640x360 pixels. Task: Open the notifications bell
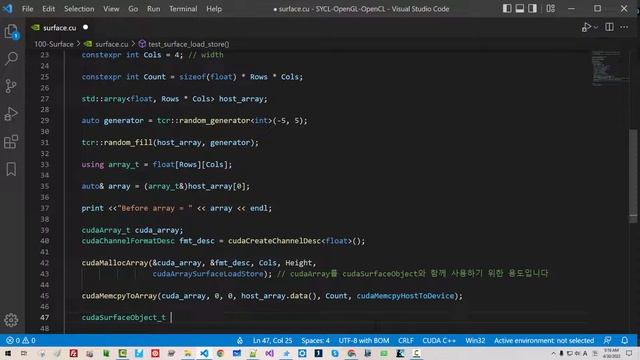(x=624, y=340)
